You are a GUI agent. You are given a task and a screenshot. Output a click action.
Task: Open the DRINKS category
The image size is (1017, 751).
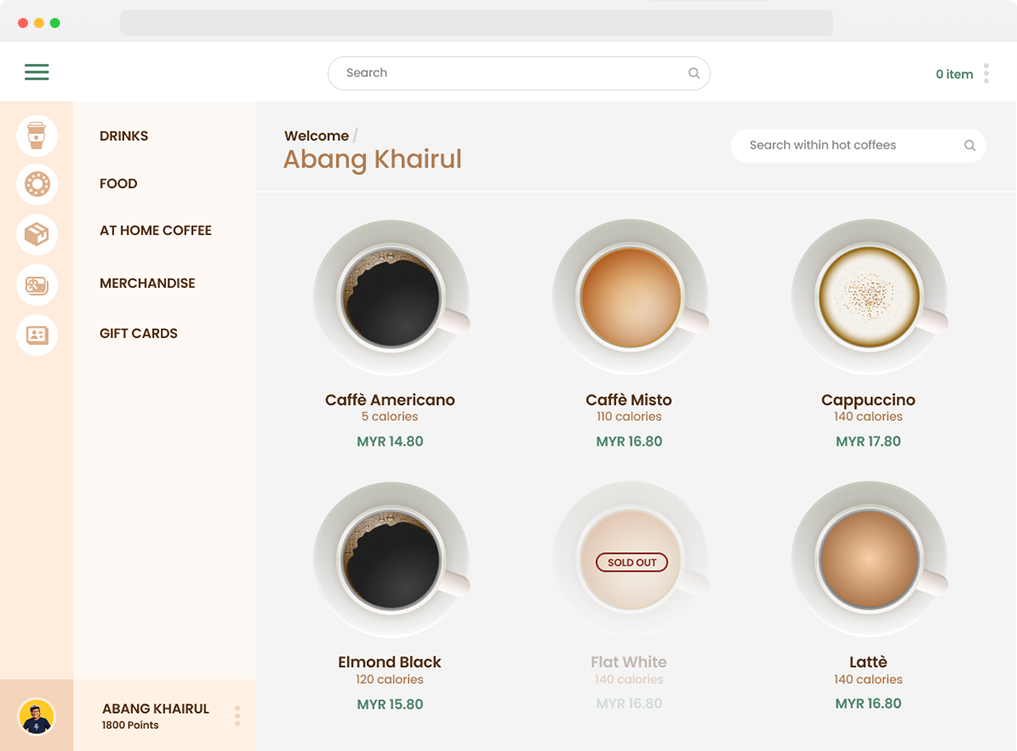pos(124,136)
